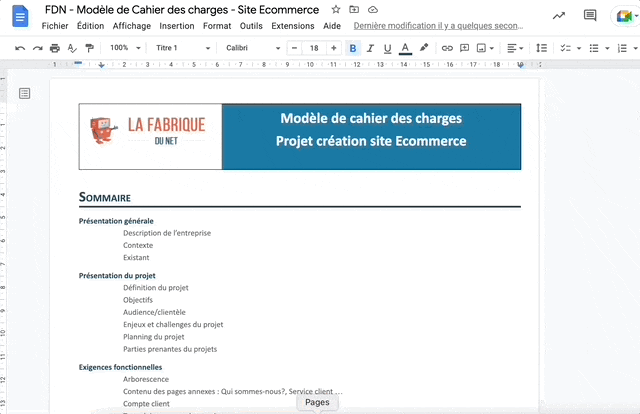The width and height of the screenshot is (640, 414).
Task: Click the print icon
Action: [x=55, y=48]
